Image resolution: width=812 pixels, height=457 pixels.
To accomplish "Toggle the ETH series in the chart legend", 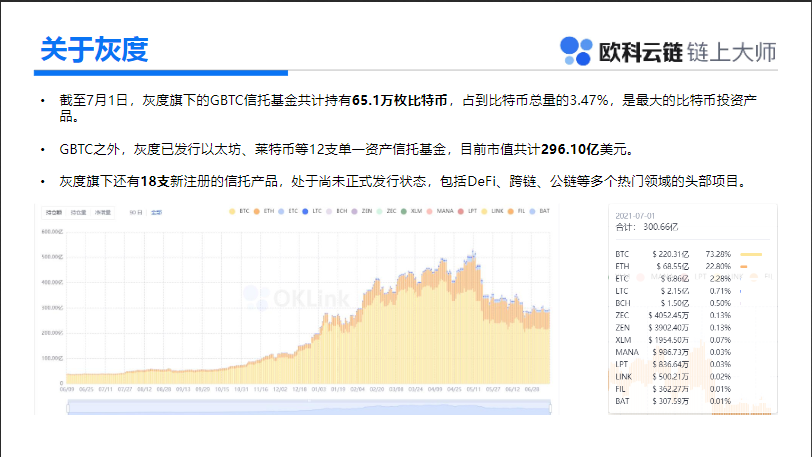I will click(264, 211).
